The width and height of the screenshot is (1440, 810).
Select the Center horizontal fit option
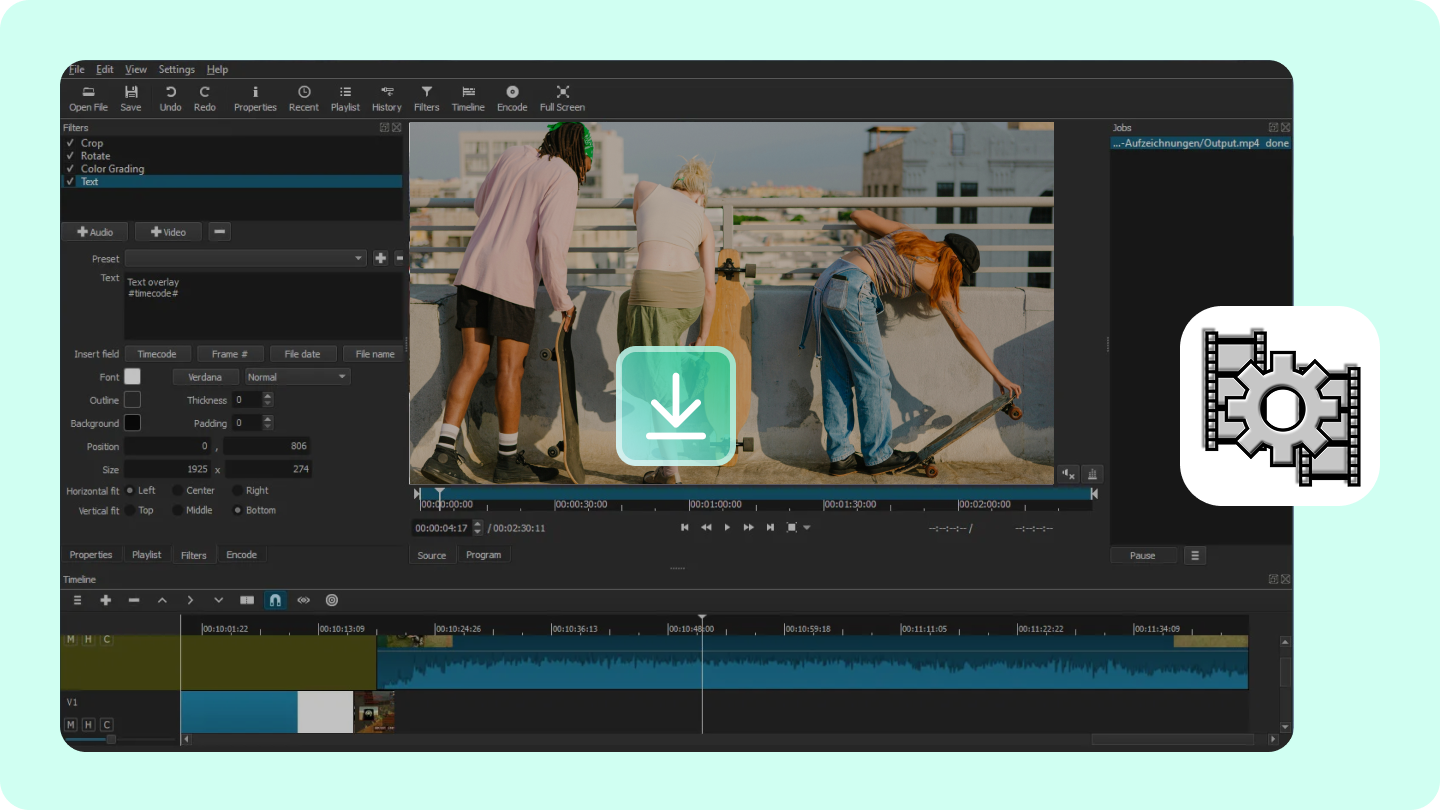tap(178, 491)
